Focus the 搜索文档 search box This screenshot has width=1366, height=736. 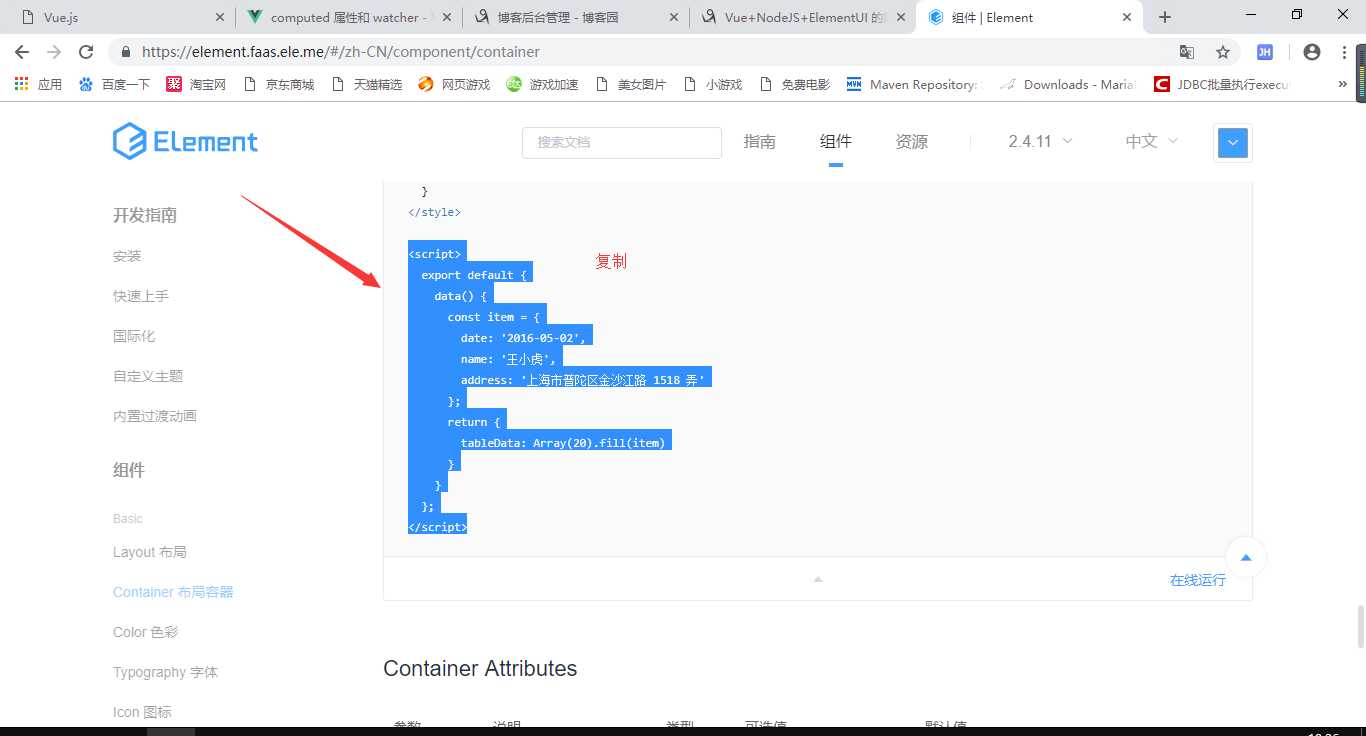point(622,142)
